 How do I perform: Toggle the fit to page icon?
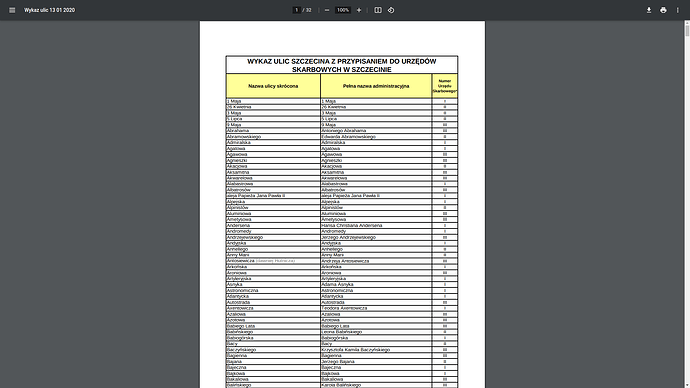tap(378, 10)
